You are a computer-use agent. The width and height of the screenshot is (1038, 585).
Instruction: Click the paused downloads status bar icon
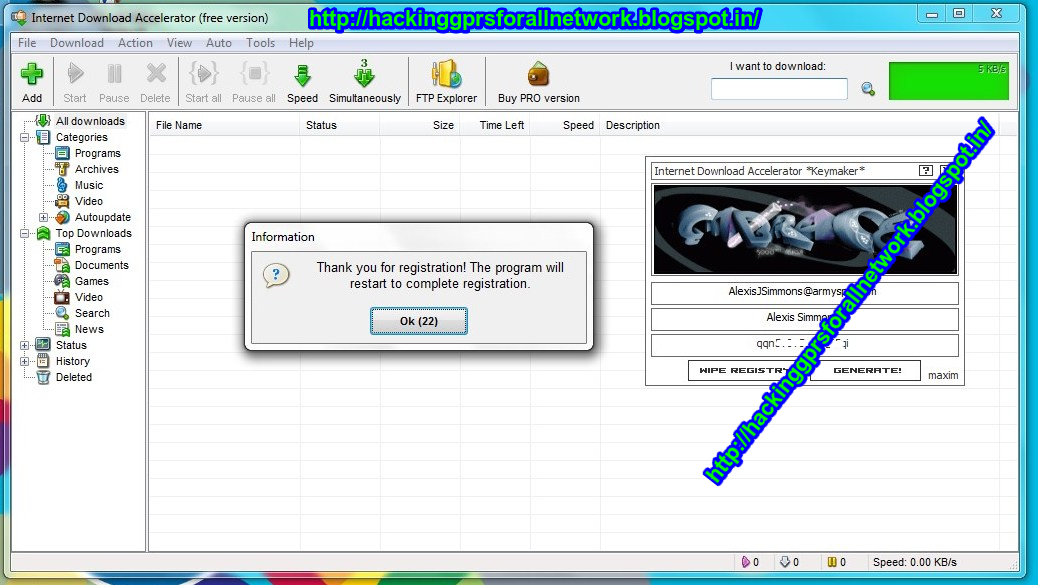[832, 562]
